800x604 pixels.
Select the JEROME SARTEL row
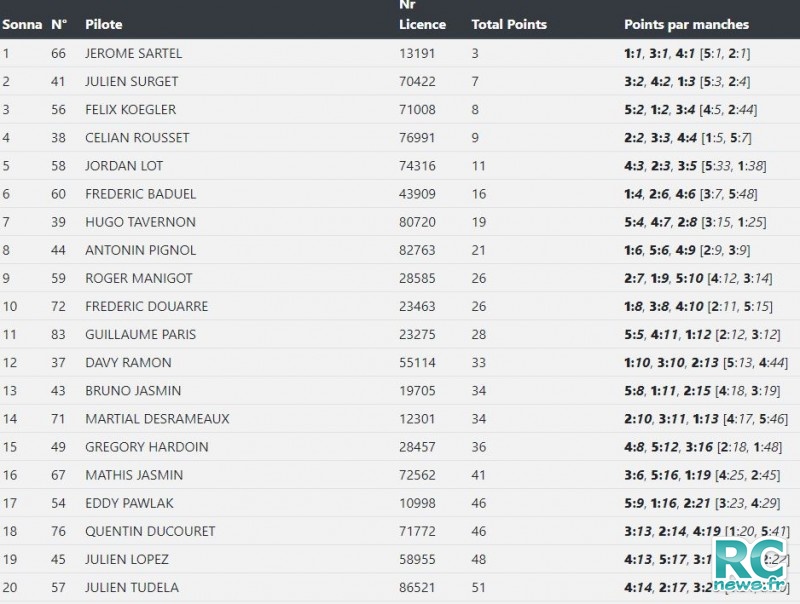pos(400,53)
